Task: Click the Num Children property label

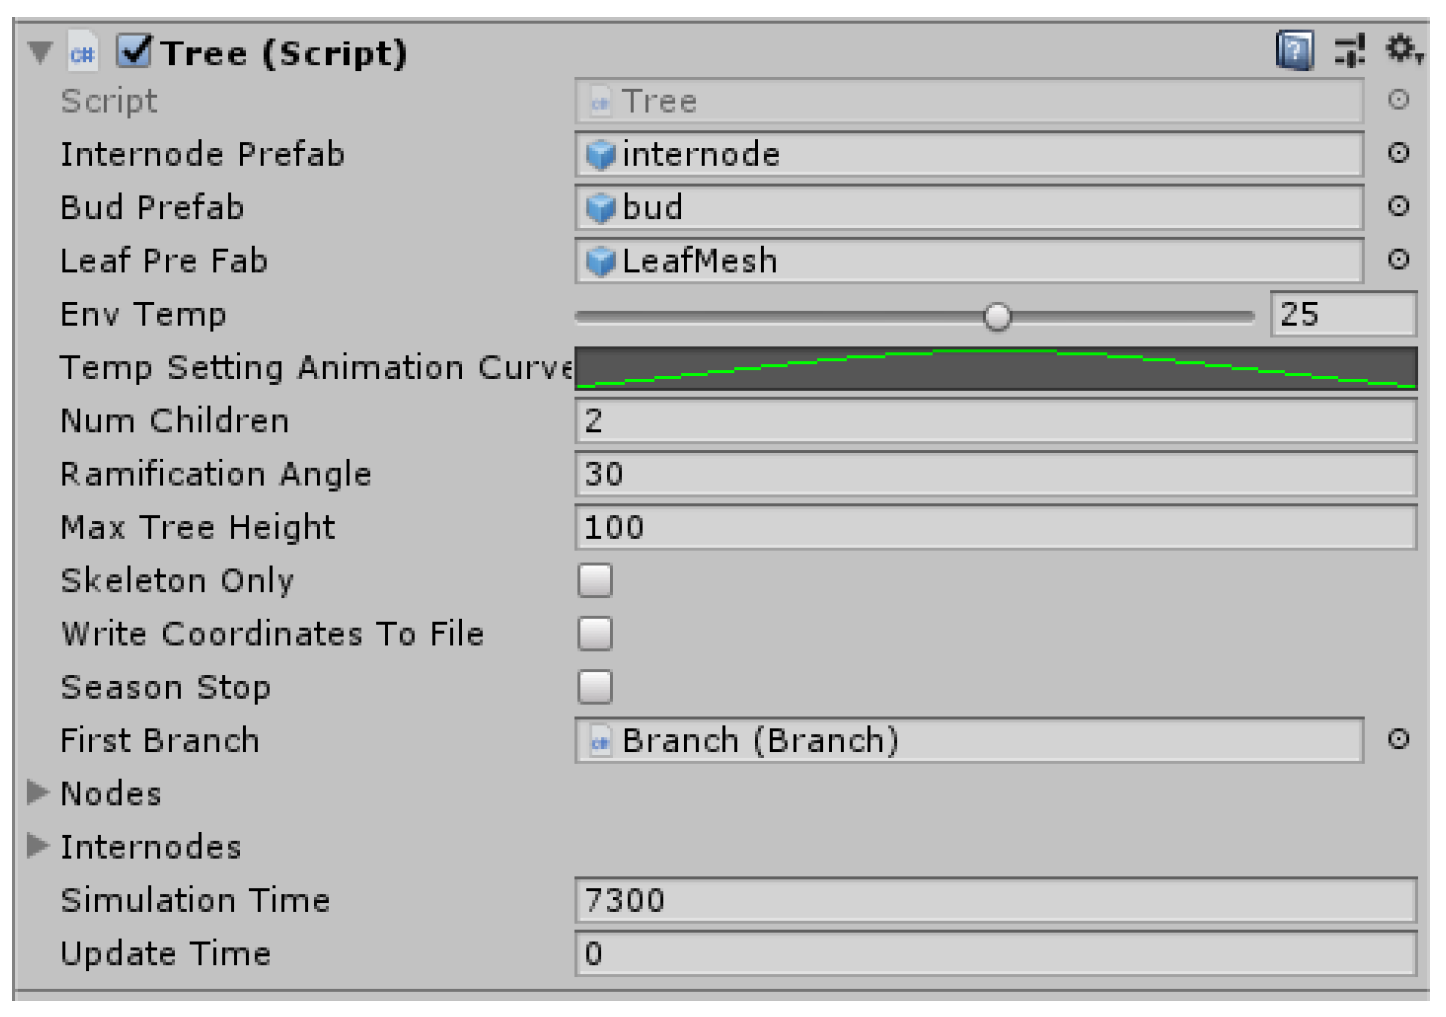Action: click(x=175, y=421)
